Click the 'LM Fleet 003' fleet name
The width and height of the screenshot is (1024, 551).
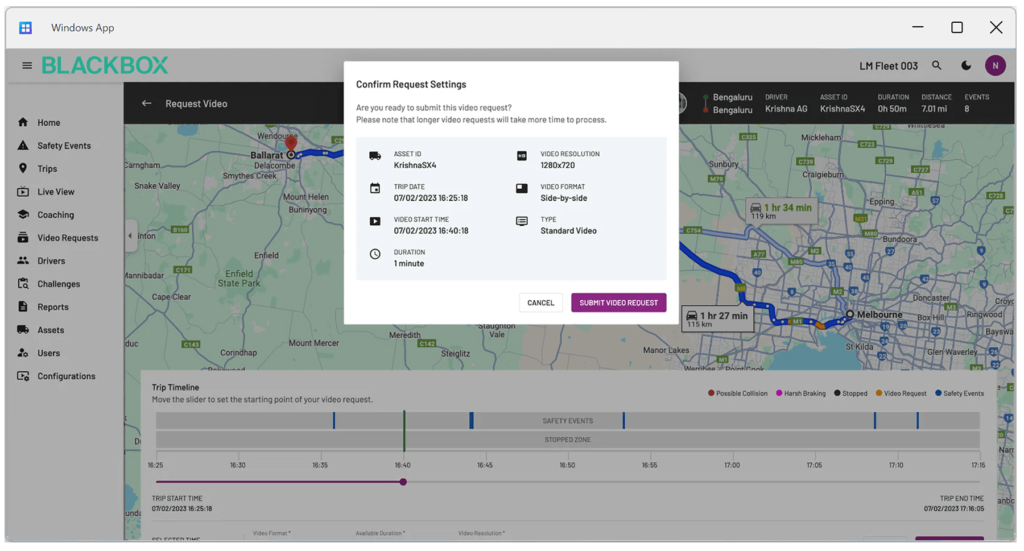[x=888, y=66]
